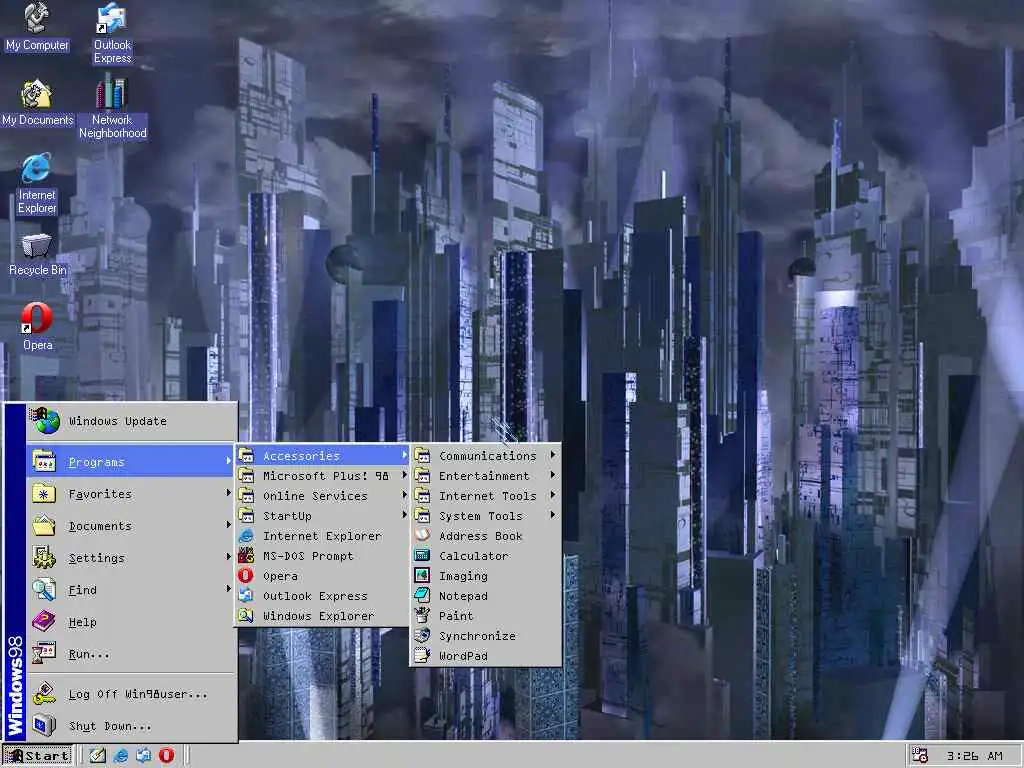Click the MS-DOS Prompt icon
The image size is (1024, 768).
[246, 556]
